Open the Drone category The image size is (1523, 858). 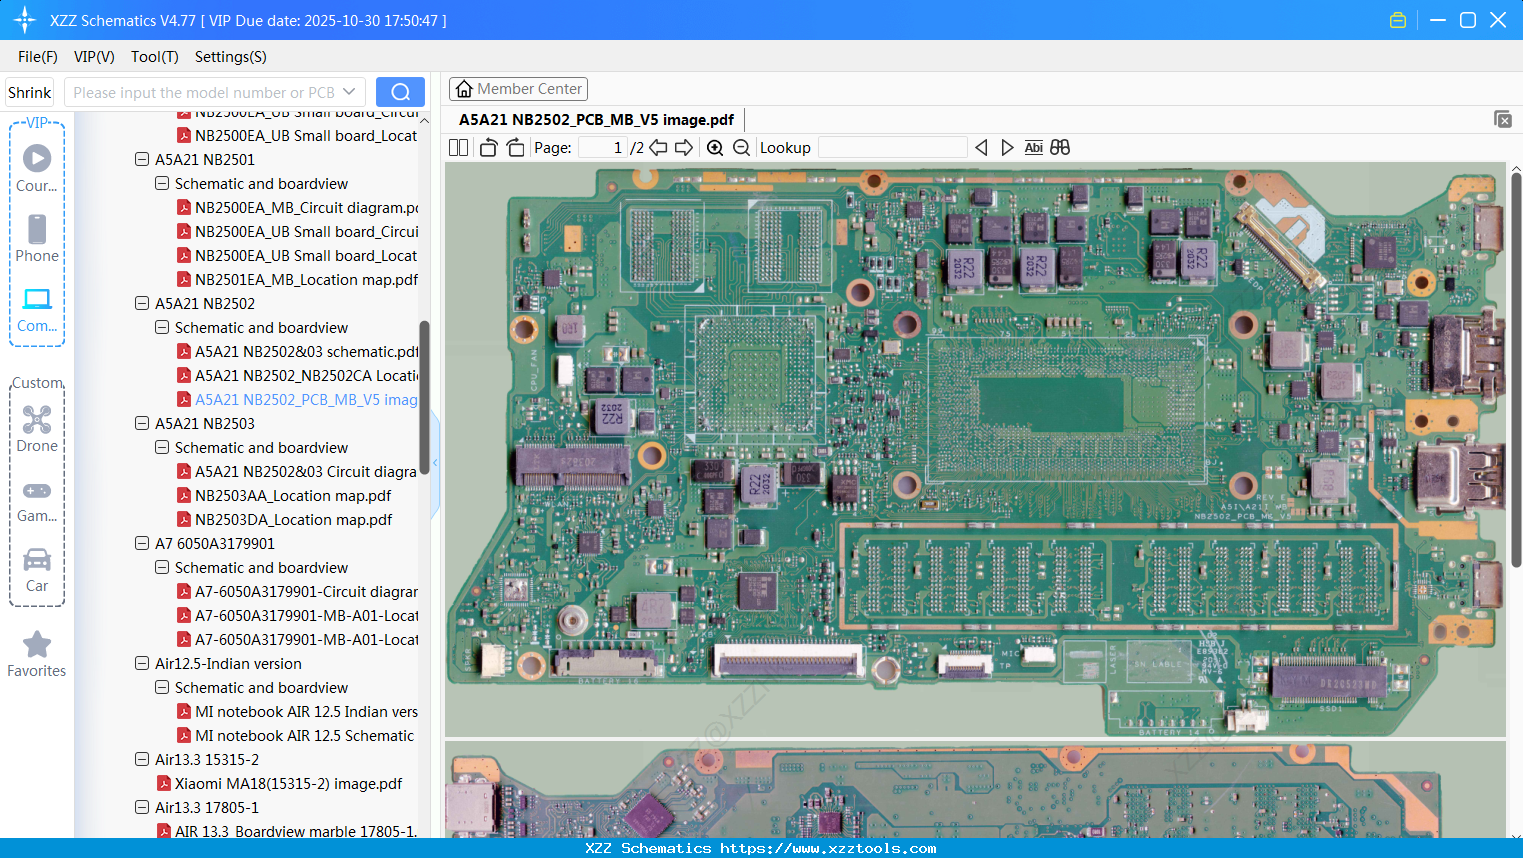point(37,429)
